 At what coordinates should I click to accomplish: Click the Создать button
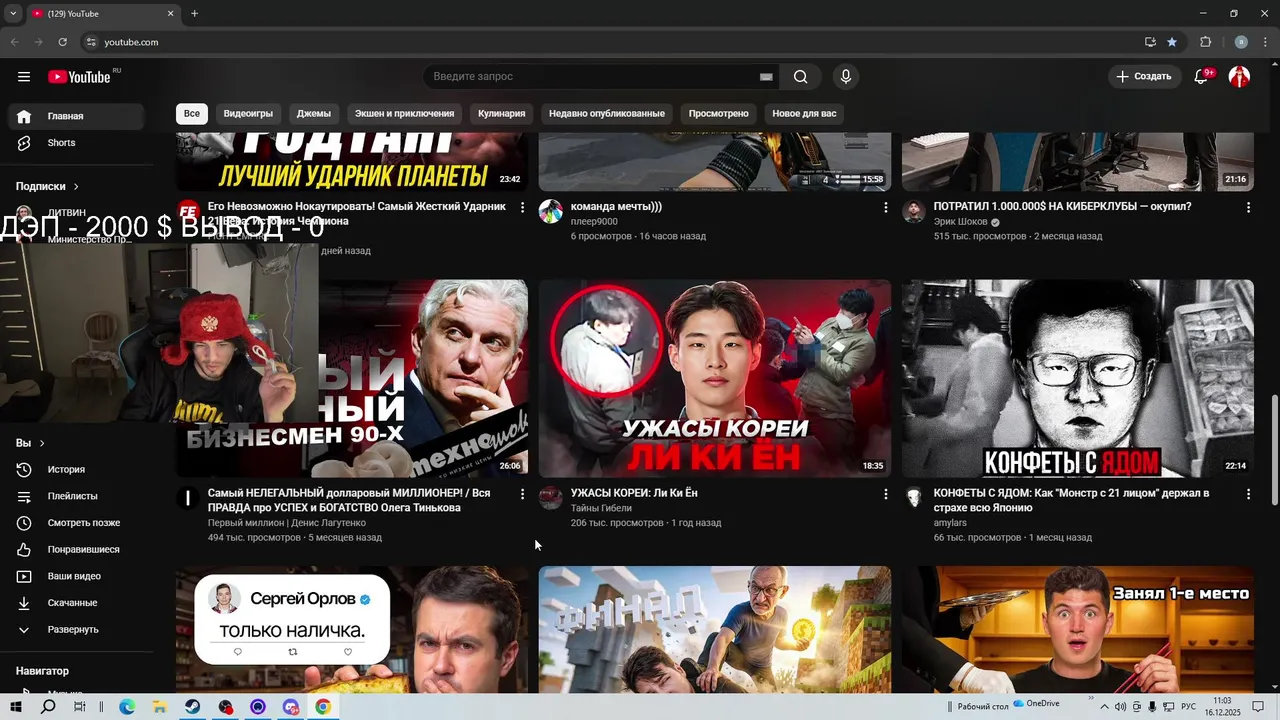click(x=1144, y=77)
